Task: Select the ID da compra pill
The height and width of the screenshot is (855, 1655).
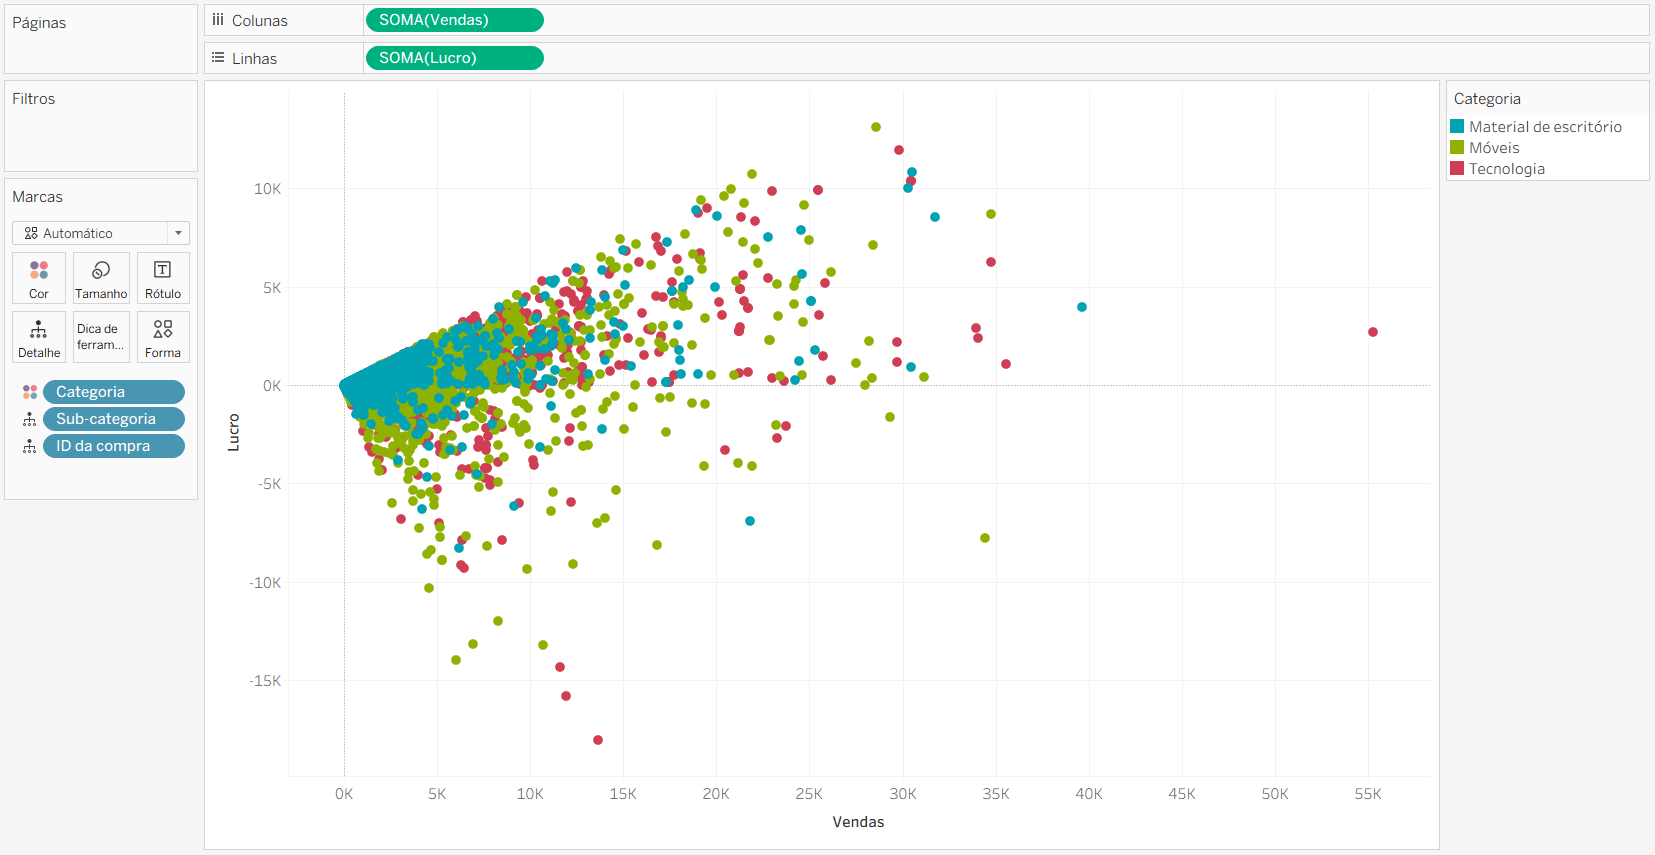Action: pos(114,446)
